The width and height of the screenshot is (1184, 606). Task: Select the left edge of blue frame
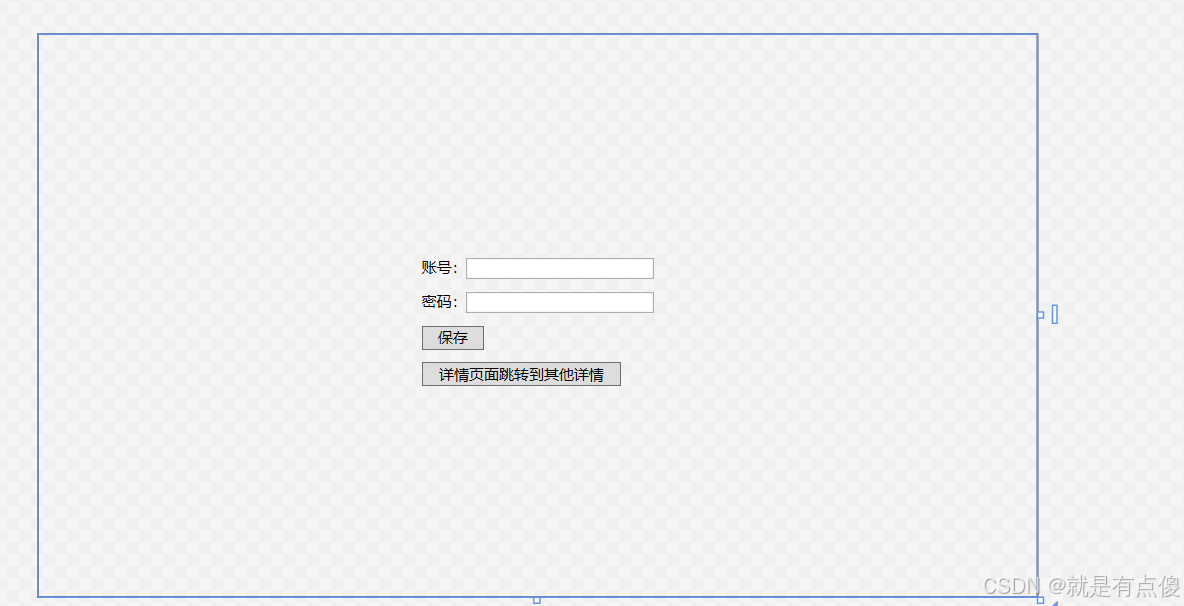pyautogui.click(x=38, y=315)
